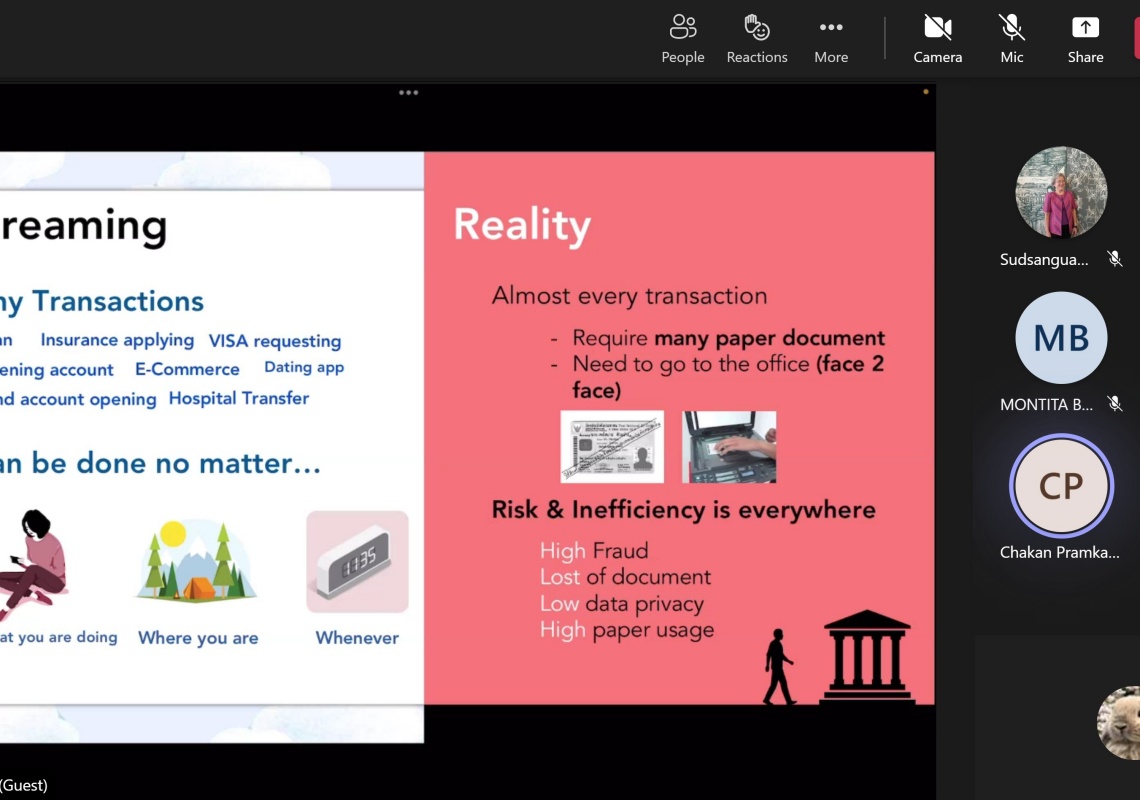Click the Chakan Pramka name label
This screenshot has width=1140, height=800.
(x=1059, y=552)
